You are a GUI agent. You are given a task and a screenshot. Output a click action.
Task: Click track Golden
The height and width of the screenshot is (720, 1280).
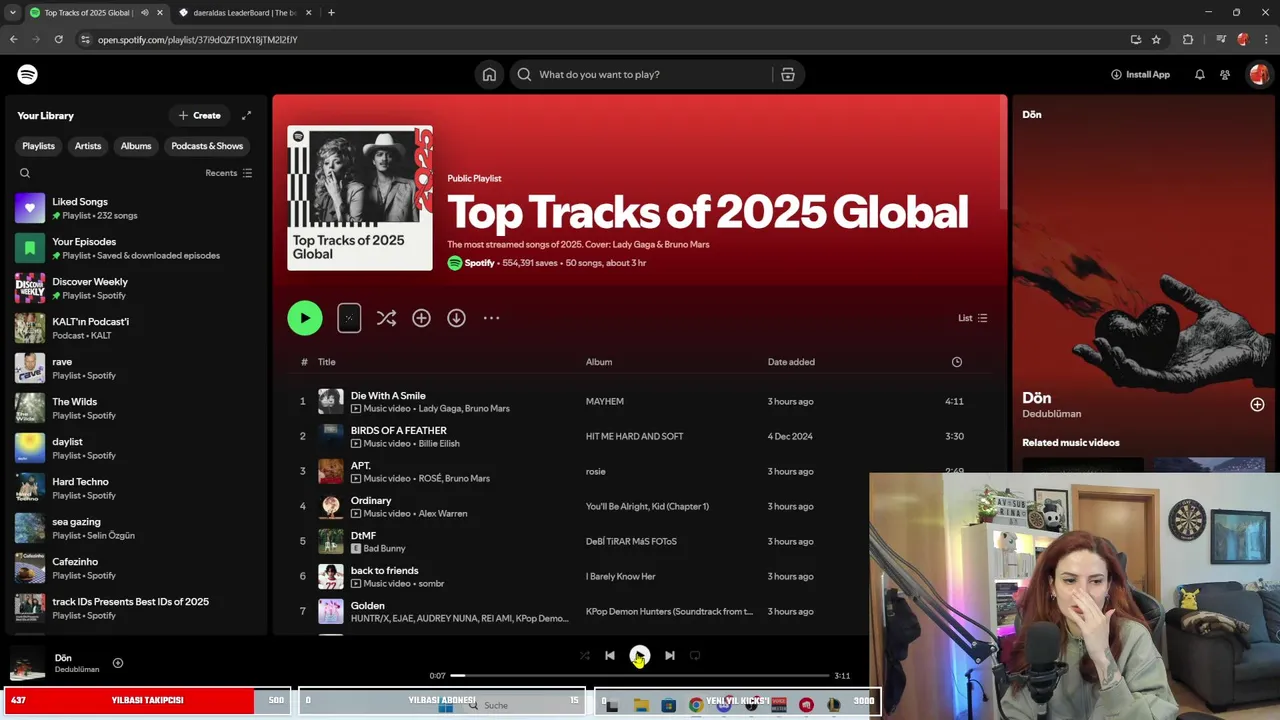[368, 606]
